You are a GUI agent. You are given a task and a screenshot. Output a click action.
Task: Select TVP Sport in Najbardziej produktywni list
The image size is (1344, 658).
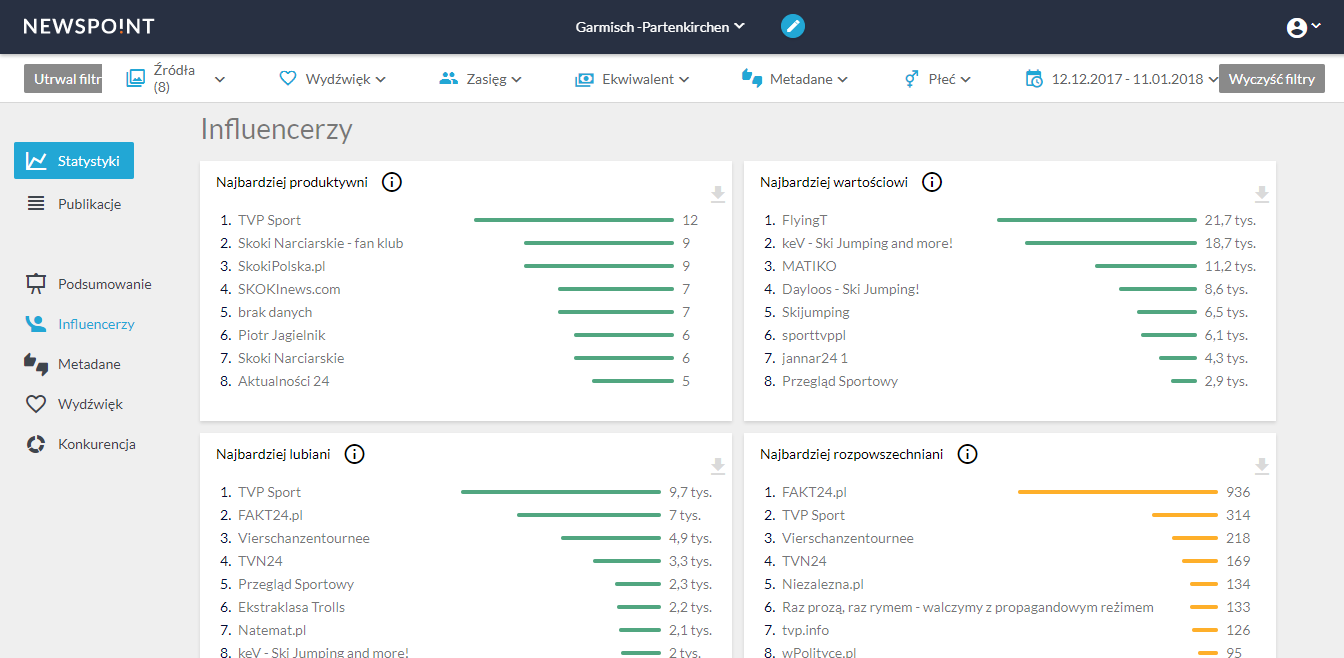pyautogui.click(x=269, y=220)
